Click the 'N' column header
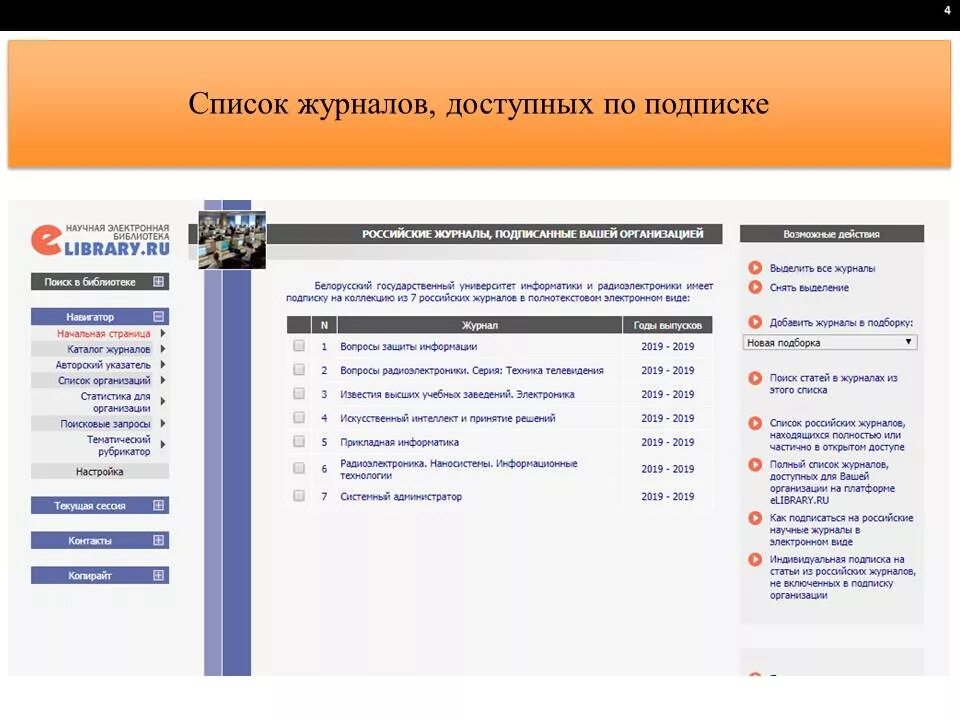 tap(324, 325)
